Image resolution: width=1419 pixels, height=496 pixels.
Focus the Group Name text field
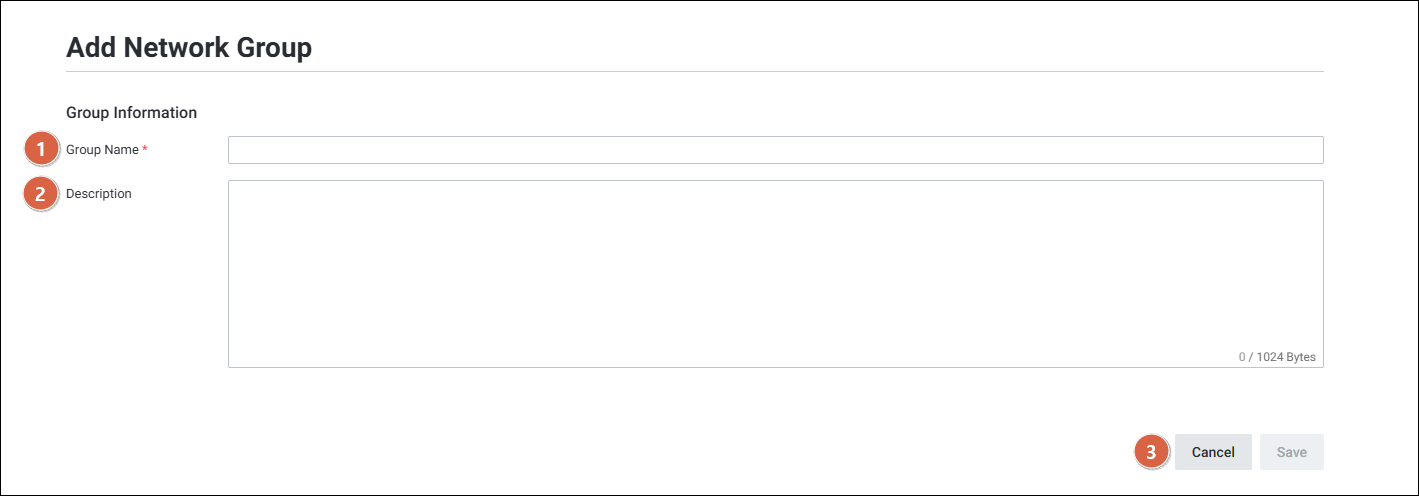(x=775, y=150)
